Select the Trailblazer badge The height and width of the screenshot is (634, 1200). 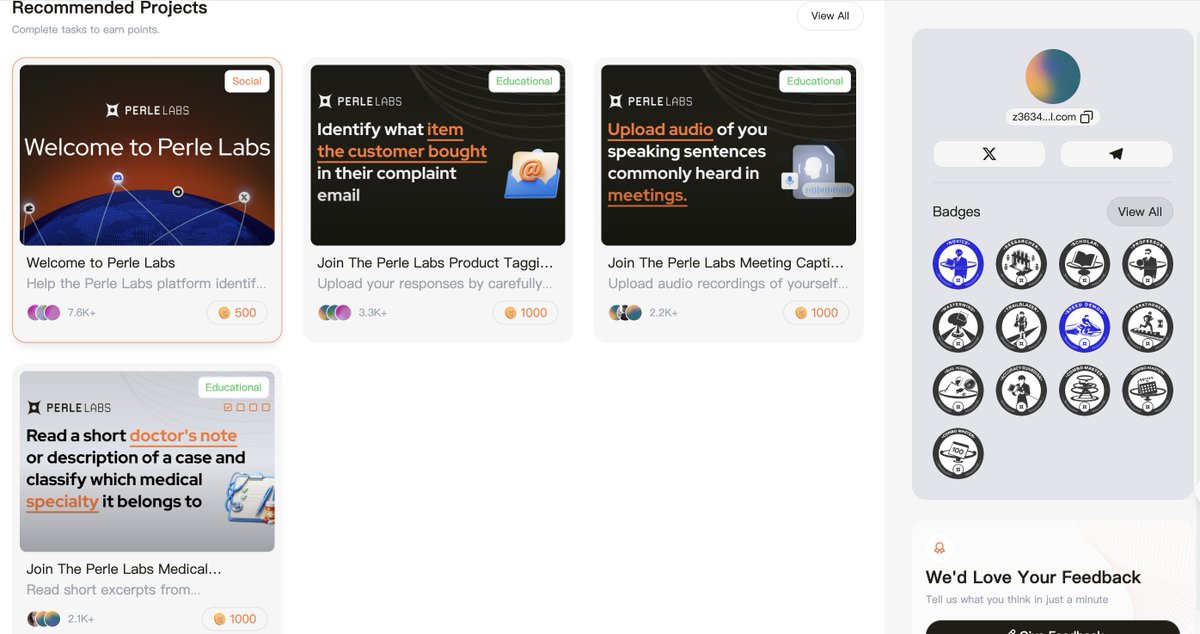pos(1021,327)
